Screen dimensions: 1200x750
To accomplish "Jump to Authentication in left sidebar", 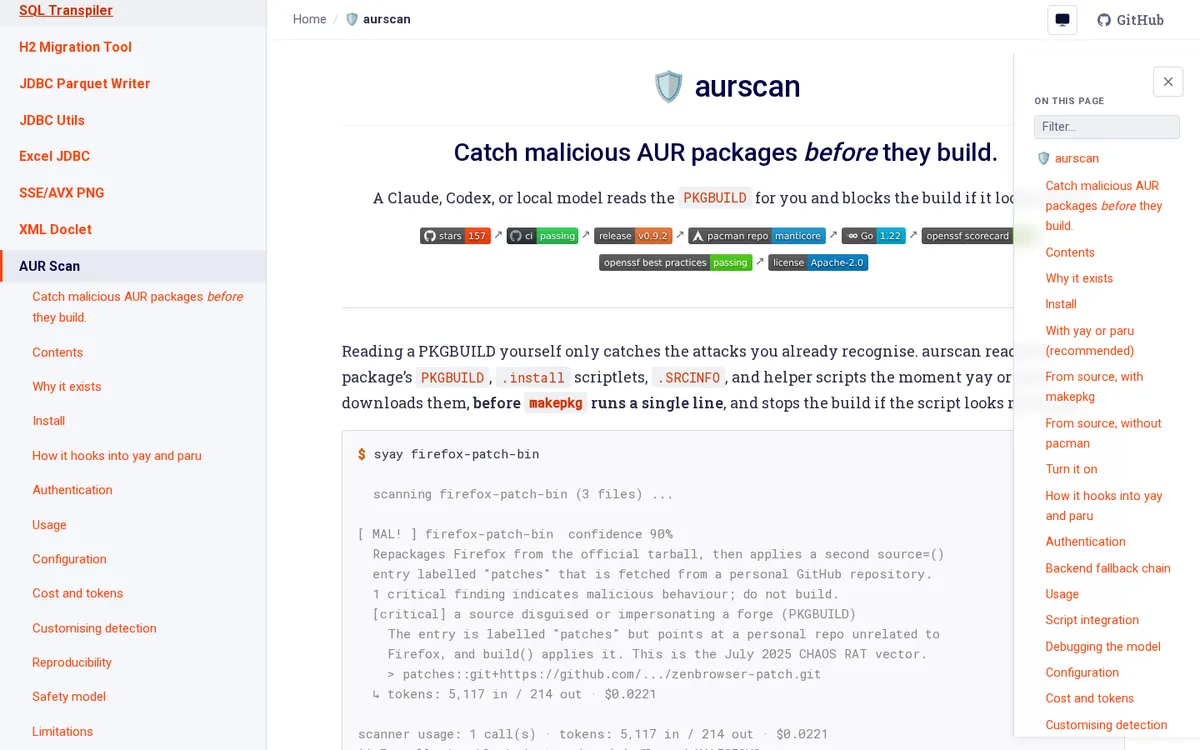I will 72,490.
